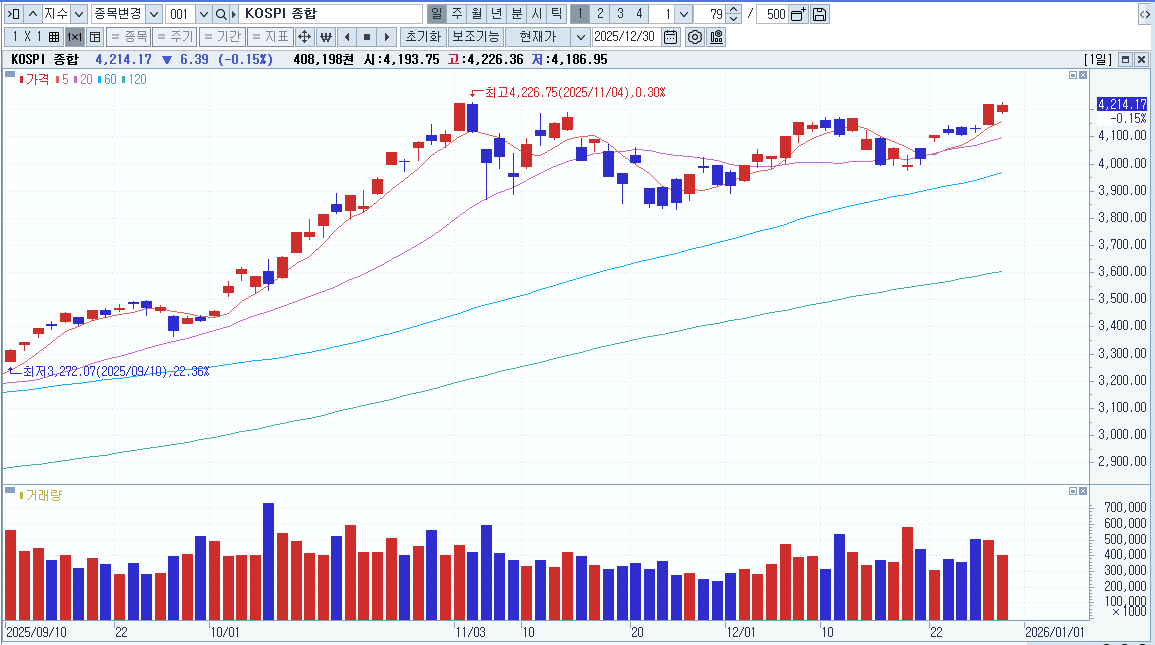Choose interval preset 2
The image size is (1155, 645).
600,14
